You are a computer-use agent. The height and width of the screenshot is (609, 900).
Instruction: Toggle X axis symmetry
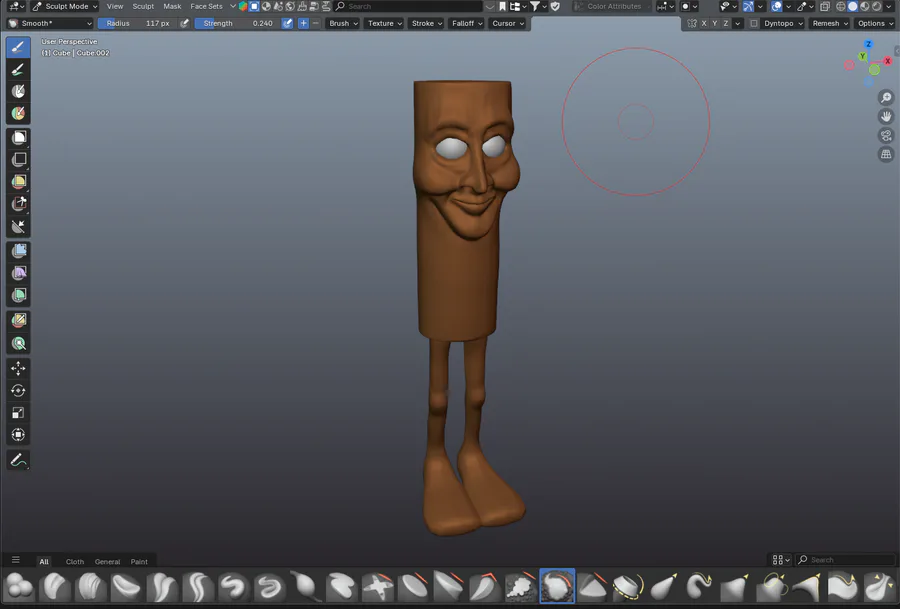click(x=704, y=24)
